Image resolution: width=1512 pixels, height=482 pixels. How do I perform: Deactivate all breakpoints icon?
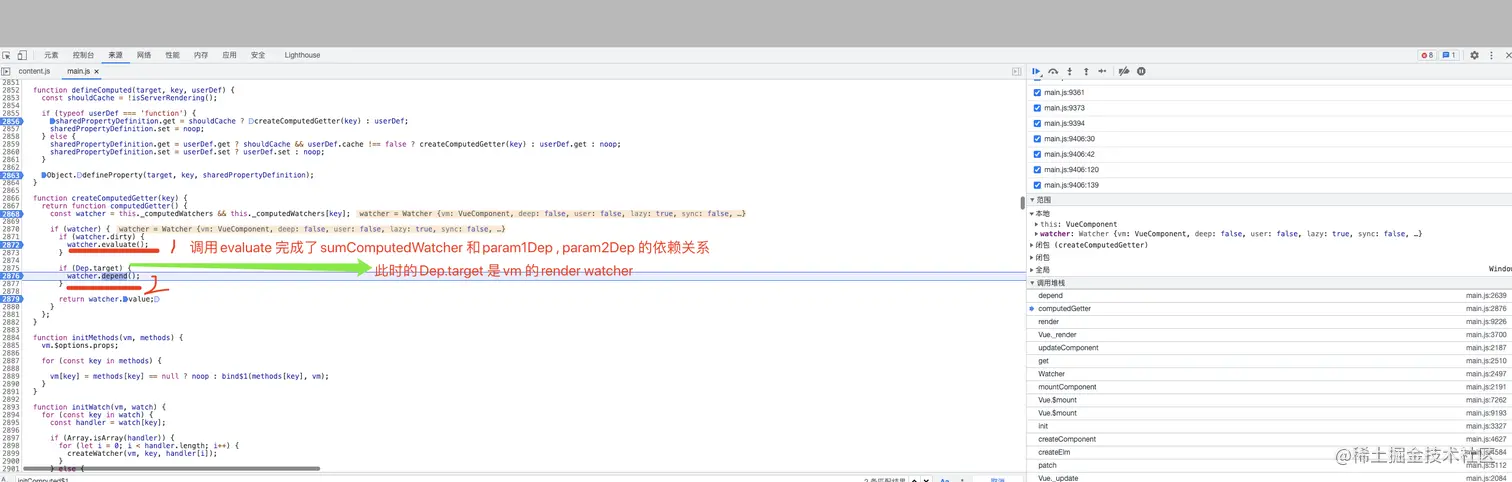click(x=1124, y=72)
